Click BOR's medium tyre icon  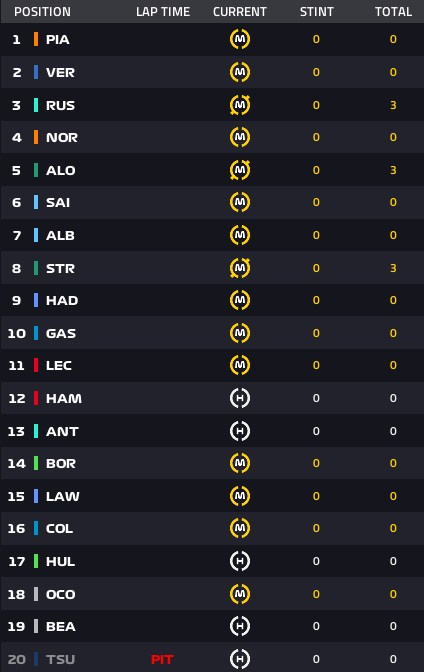(x=240, y=463)
